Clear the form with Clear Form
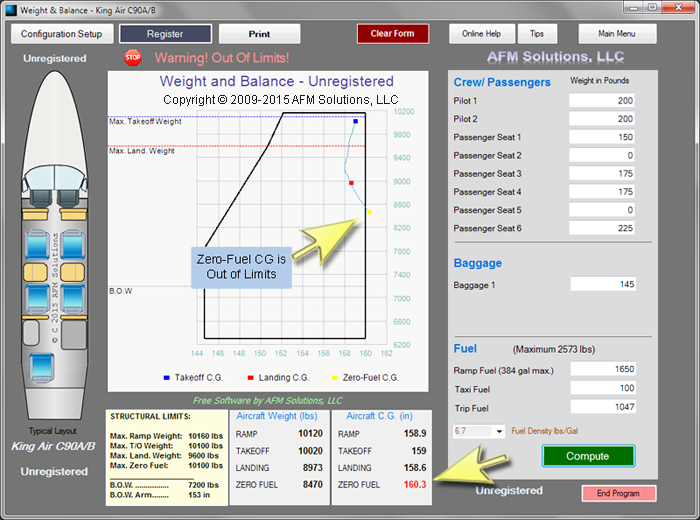Image resolution: width=700 pixels, height=520 pixels. tap(393, 33)
